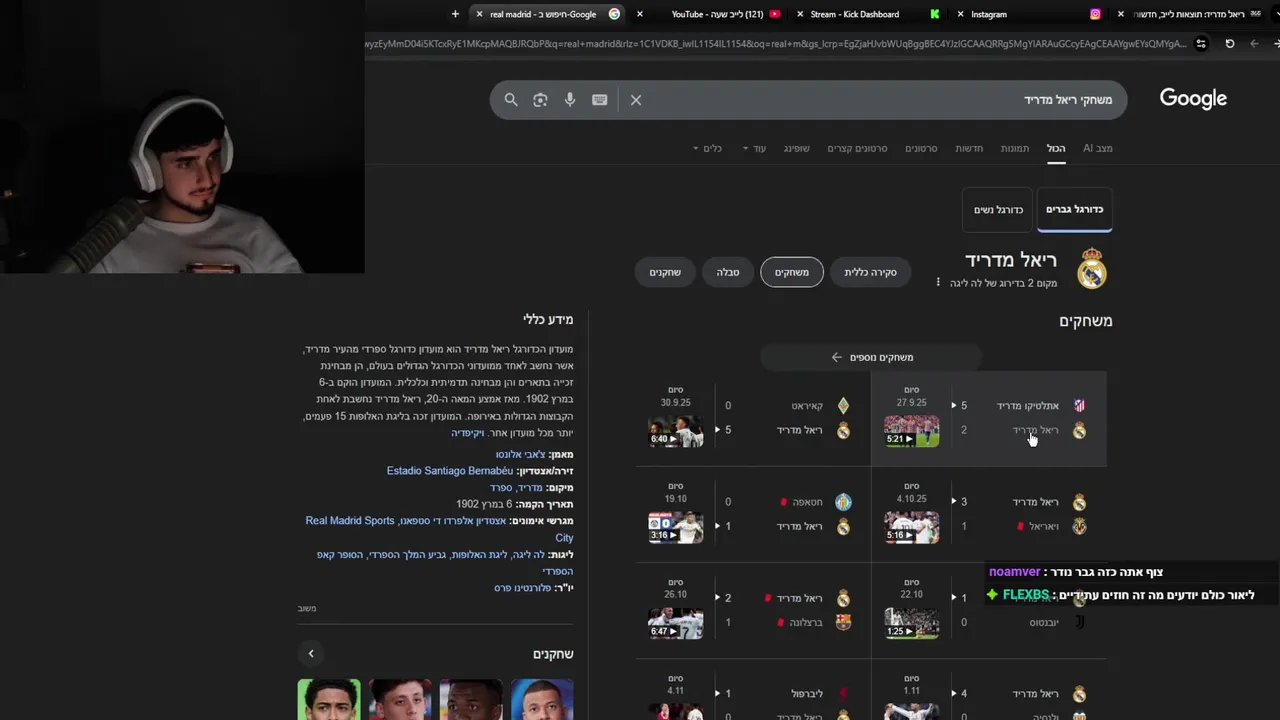Reload the page with the refresh icon
This screenshot has height=720, width=1280.
(1230, 44)
